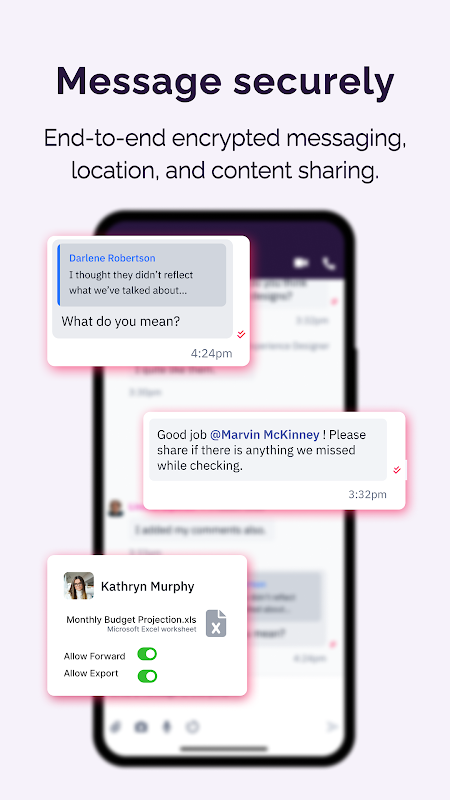Tap the camera icon in message bar
Viewport: 450px width, 800px height.
141,727
